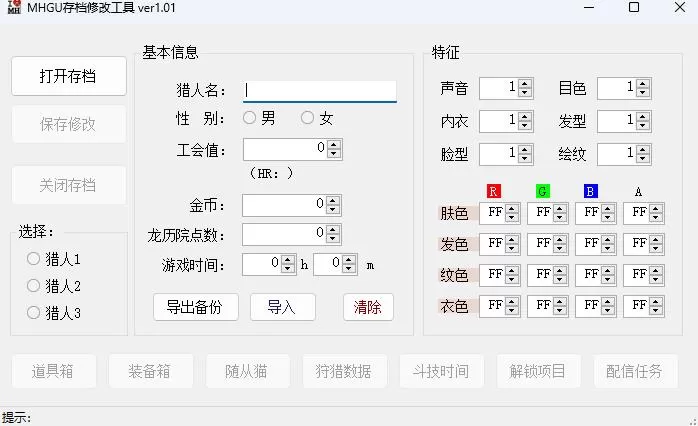Click the 导出备份 button
The width and height of the screenshot is (698, 426).
click(196, 307)
